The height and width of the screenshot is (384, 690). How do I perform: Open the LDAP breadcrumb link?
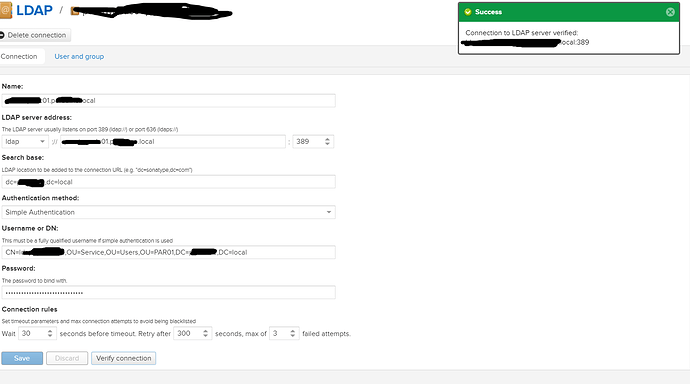pos(34,10)
